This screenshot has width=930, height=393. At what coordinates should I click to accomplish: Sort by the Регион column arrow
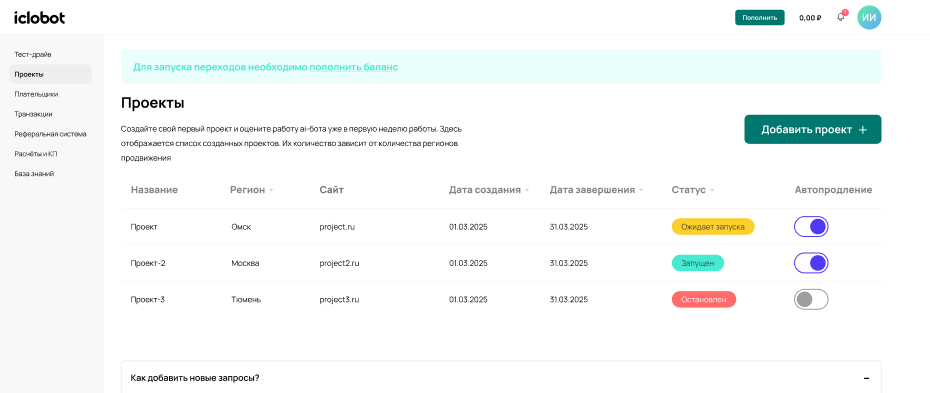(271, 190)
